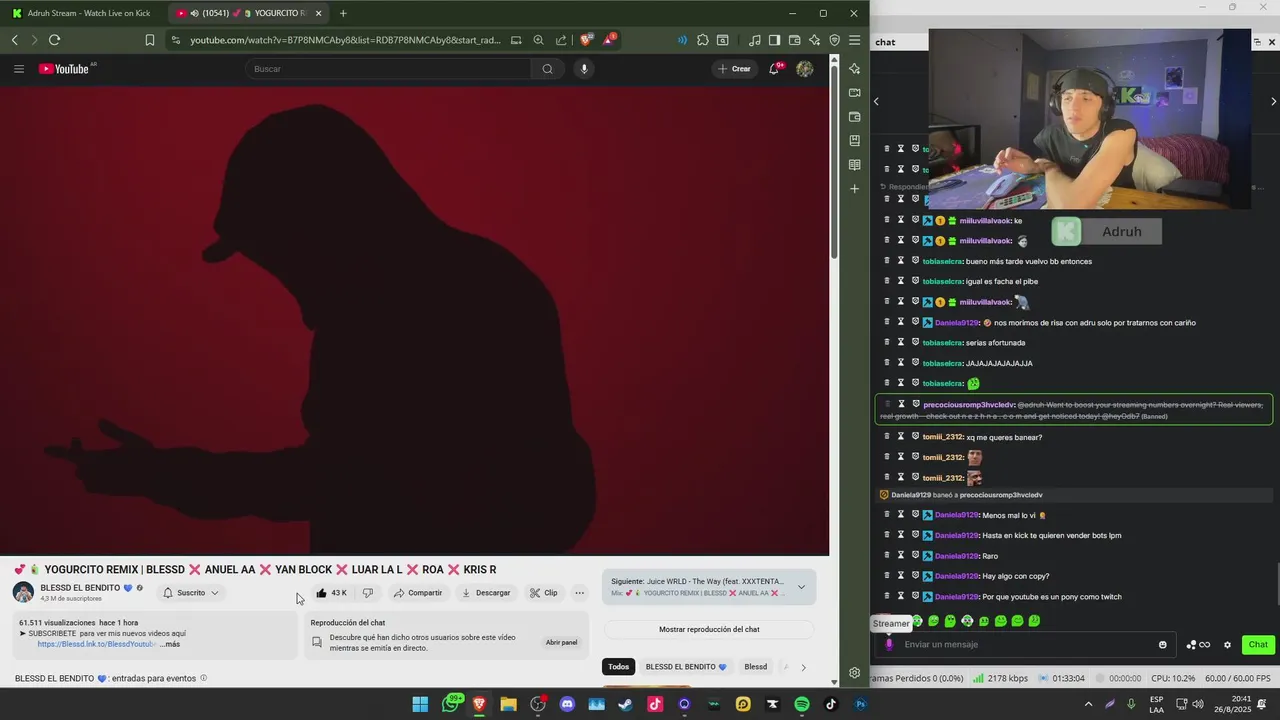The image size is (1280, 720).
Task: Click the Abrir panel button
Action: [x=561, y=642]
